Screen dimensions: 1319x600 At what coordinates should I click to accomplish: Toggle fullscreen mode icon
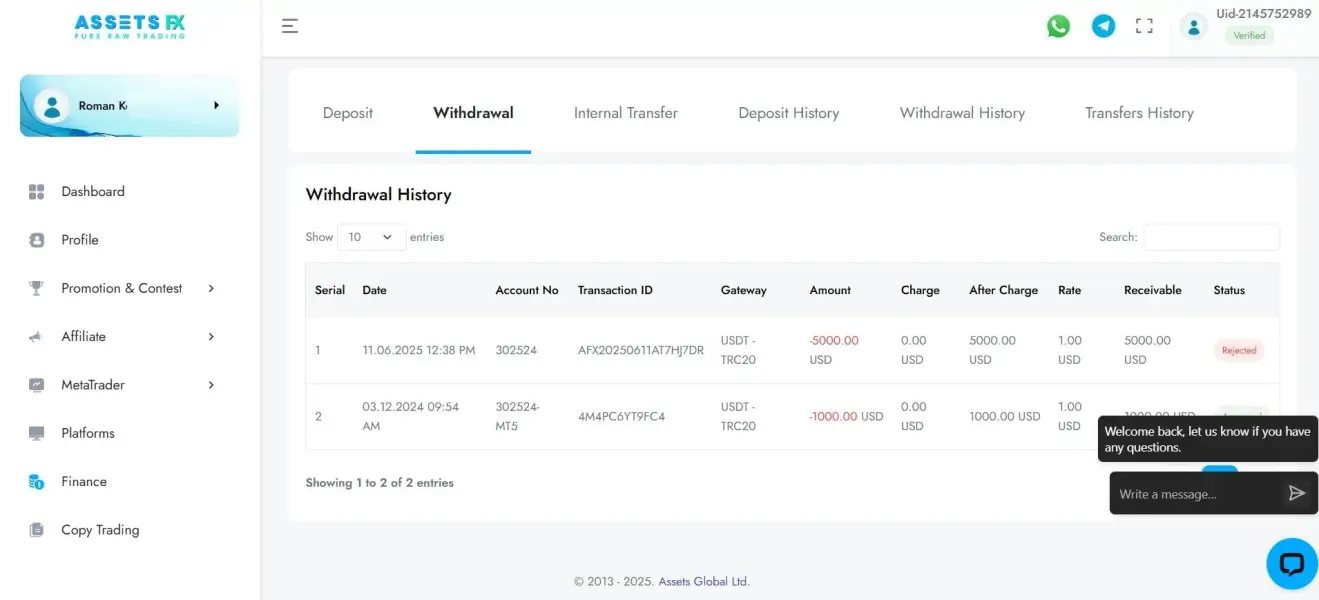point(1144,27)
